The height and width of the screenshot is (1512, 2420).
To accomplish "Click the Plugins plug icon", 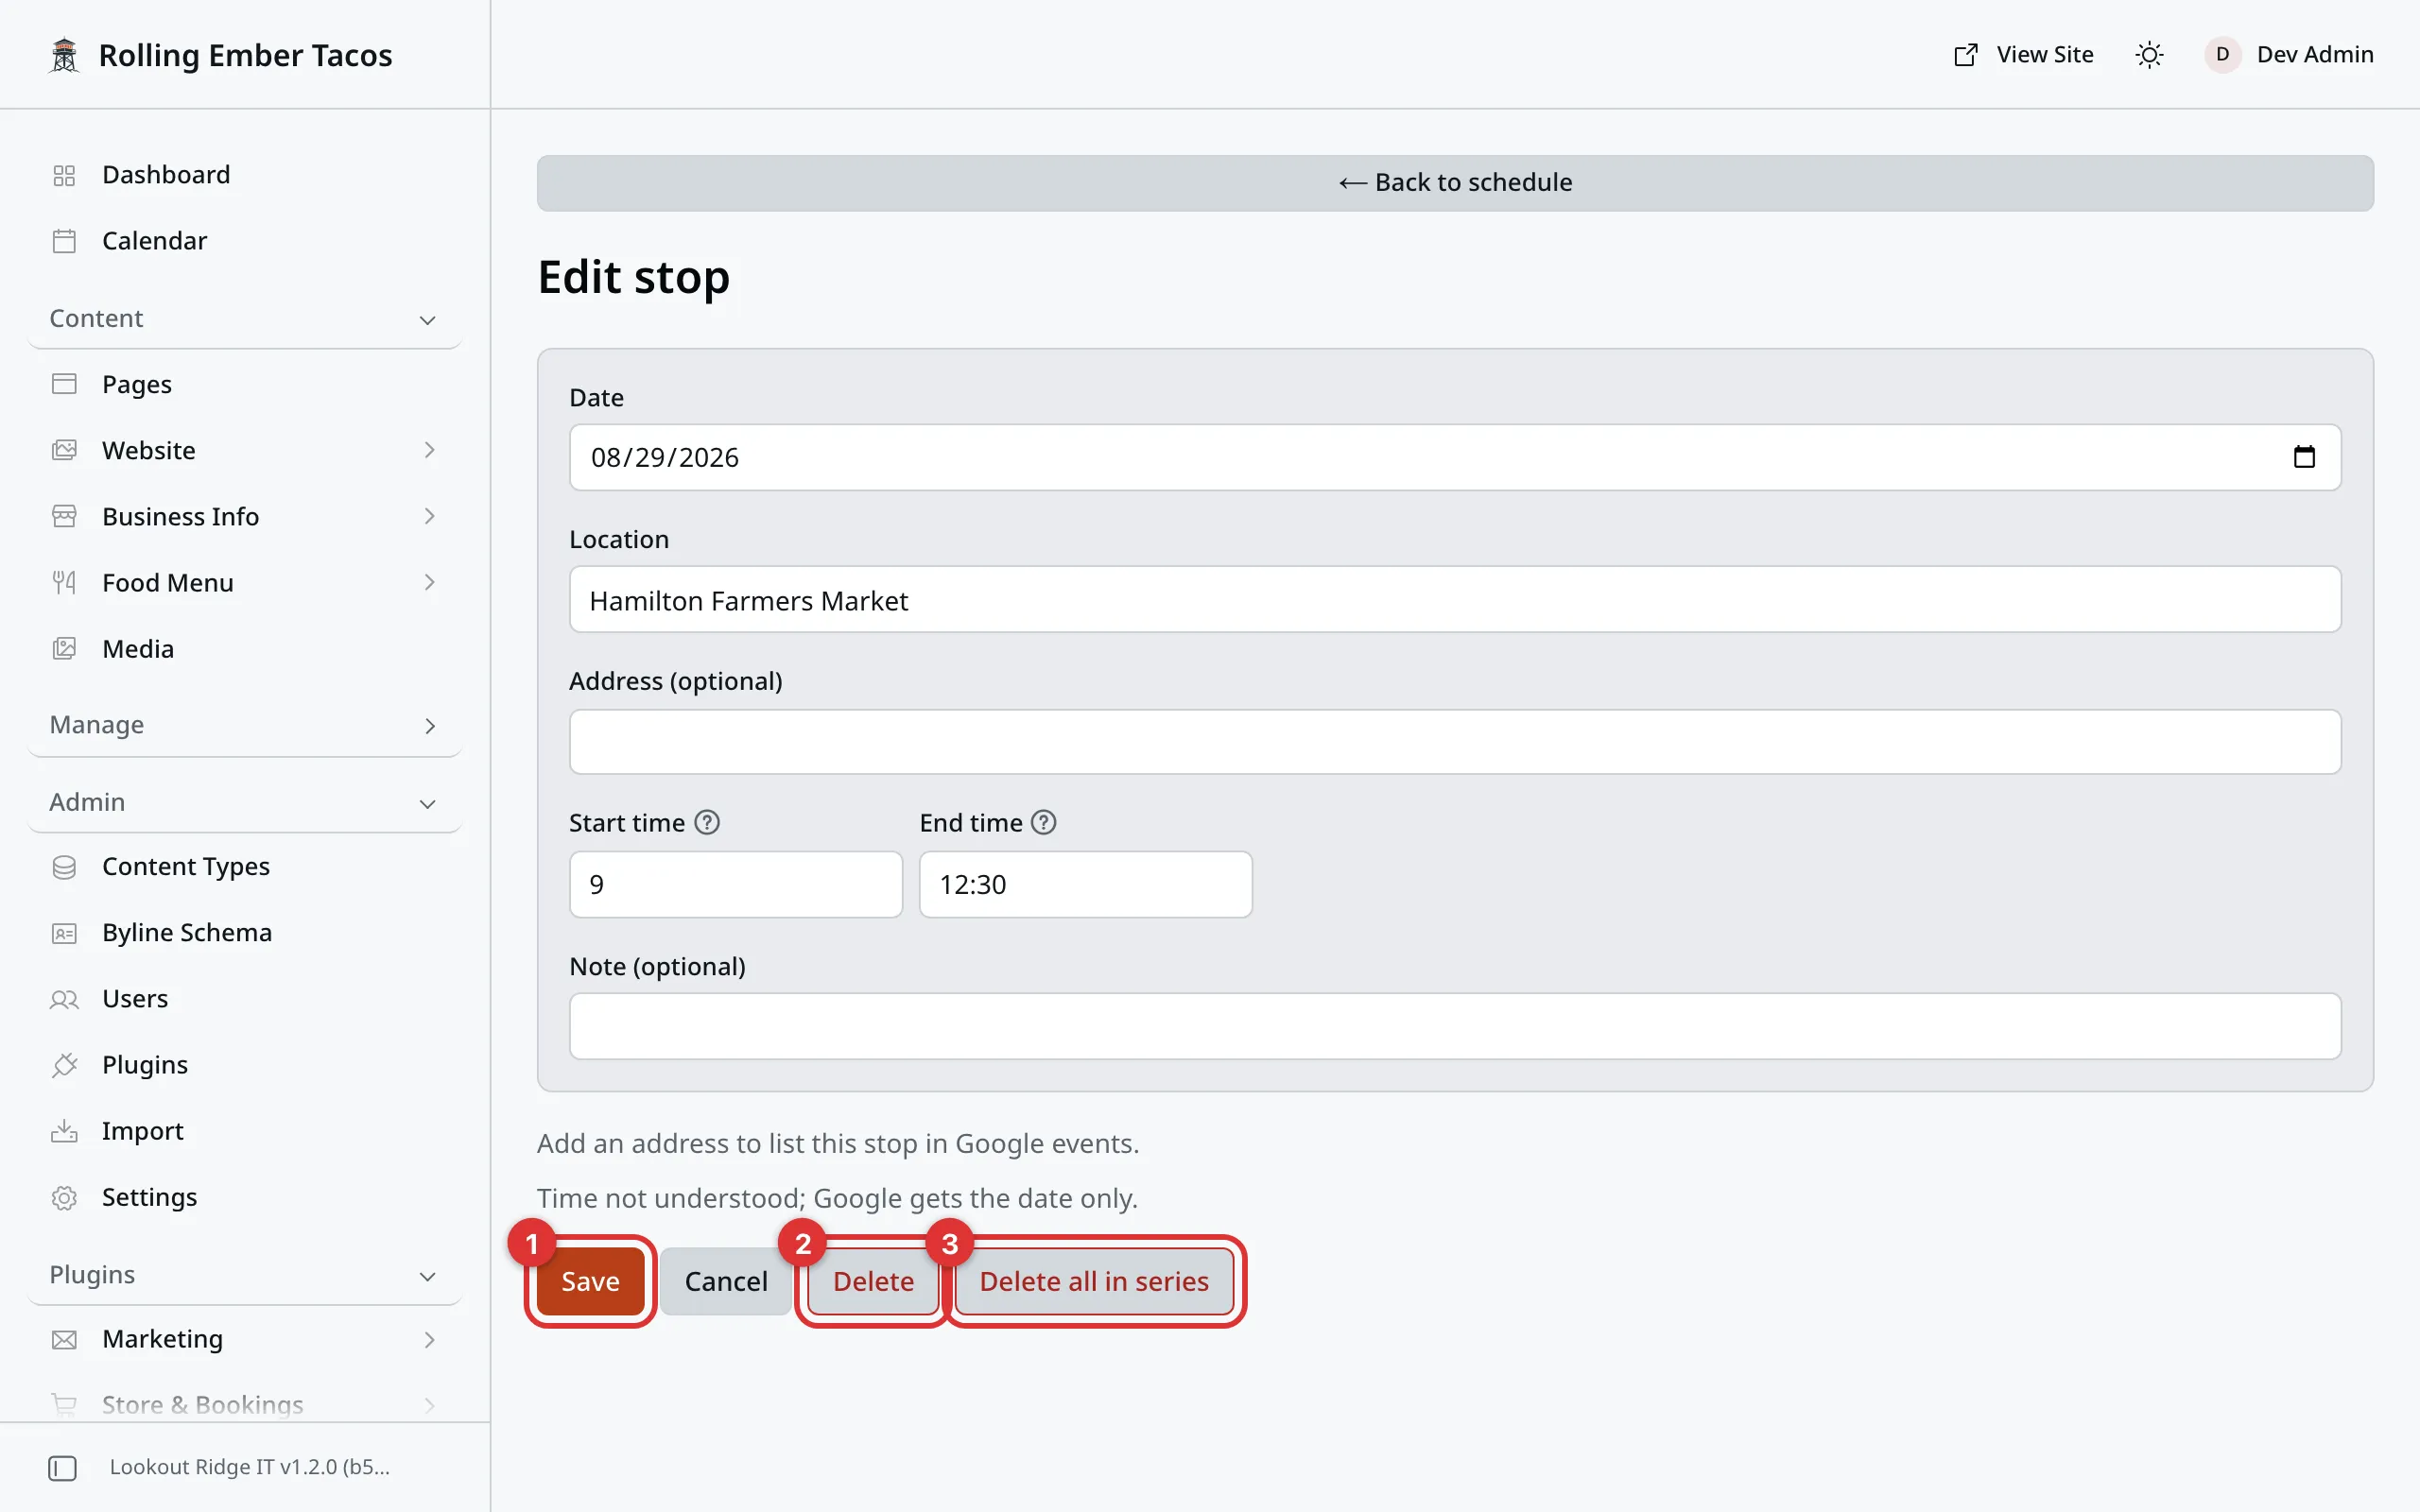I will coord(64,1065).
